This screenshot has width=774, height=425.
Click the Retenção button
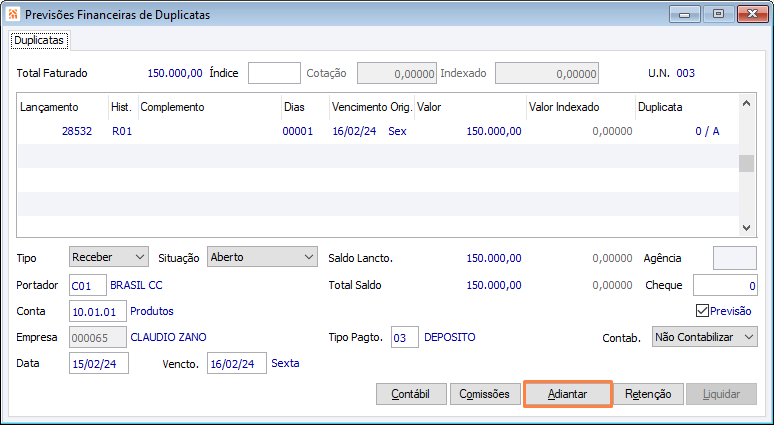coord(647,394)
